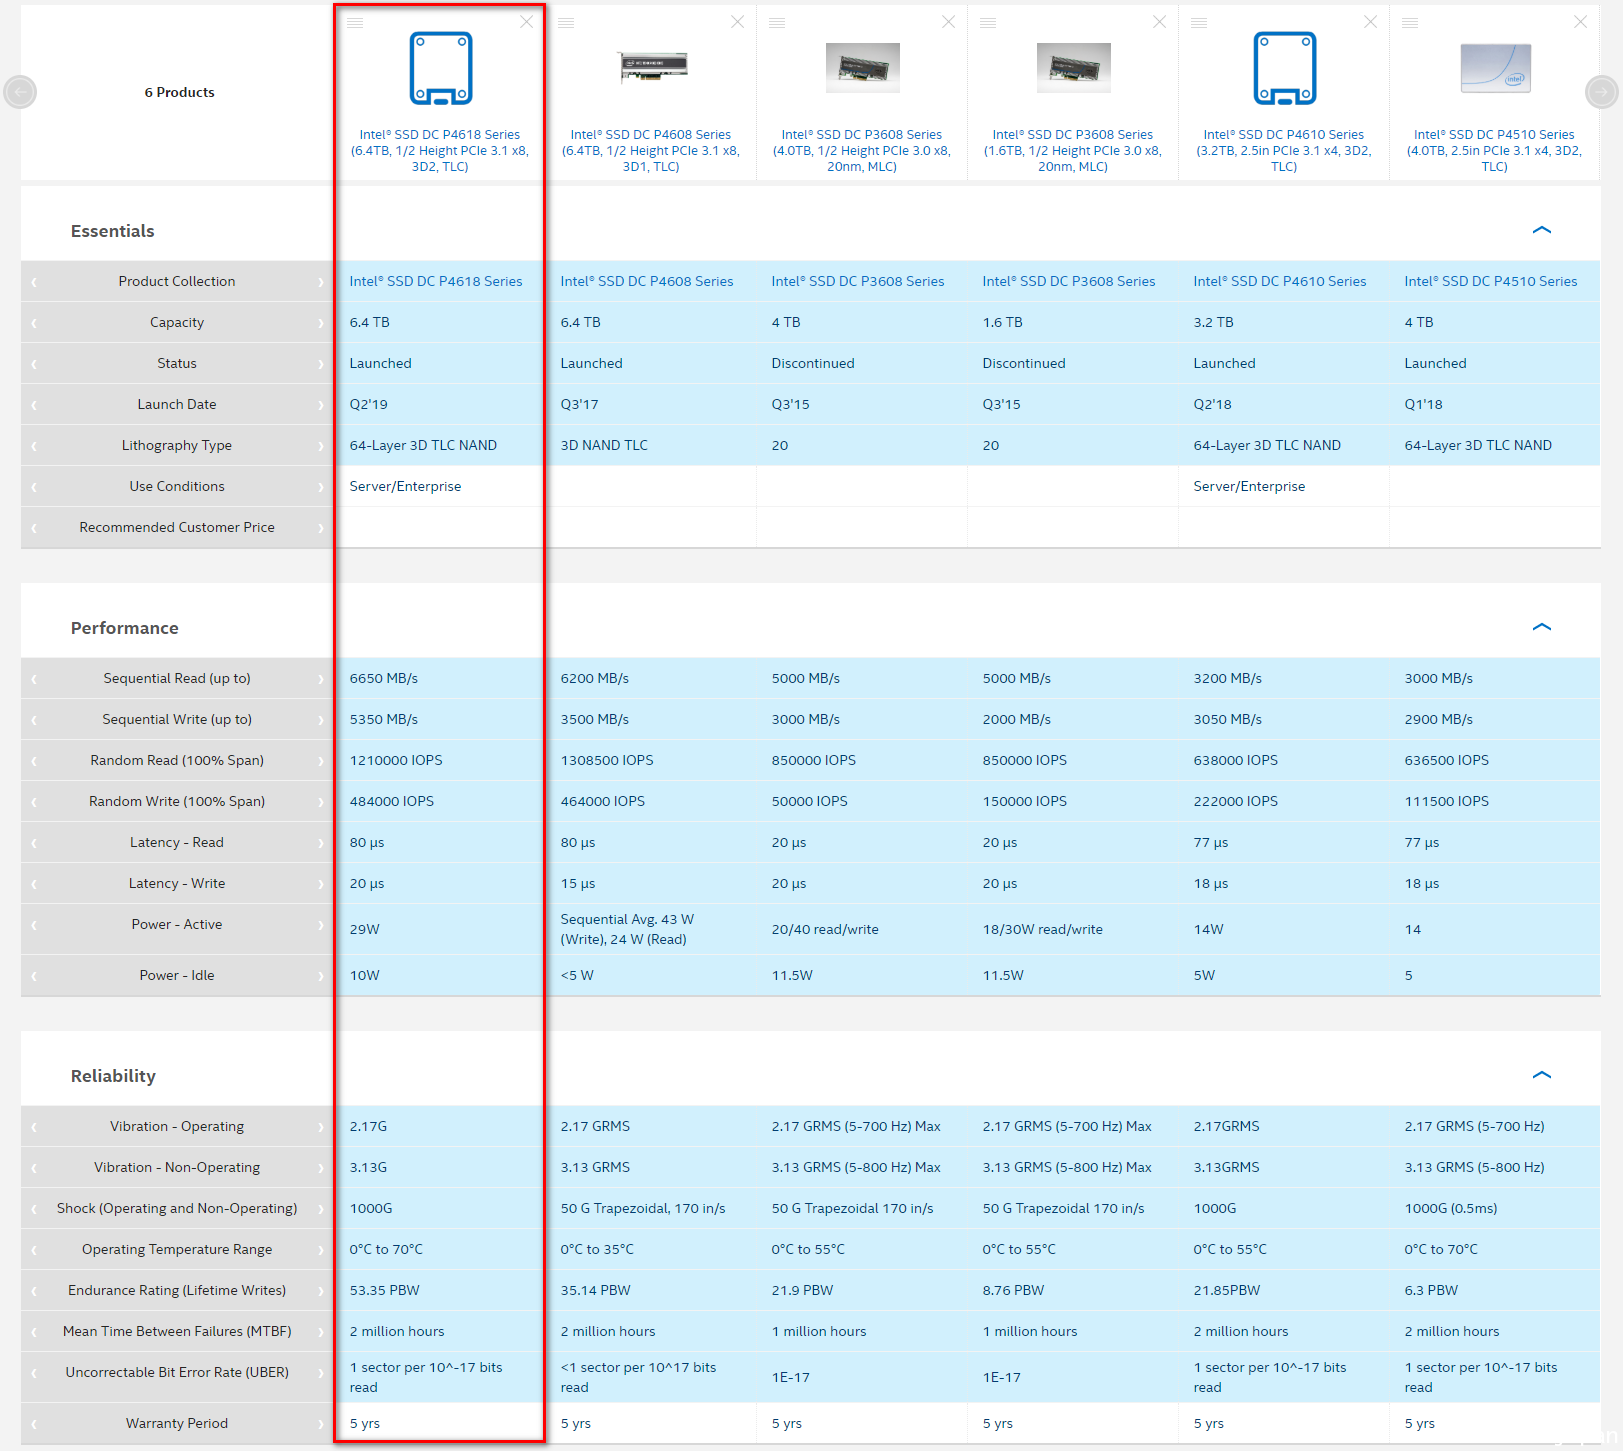Click the reorder handle of P4608 column
This screenshot has width=1623, height=1451.
(566, 22)
